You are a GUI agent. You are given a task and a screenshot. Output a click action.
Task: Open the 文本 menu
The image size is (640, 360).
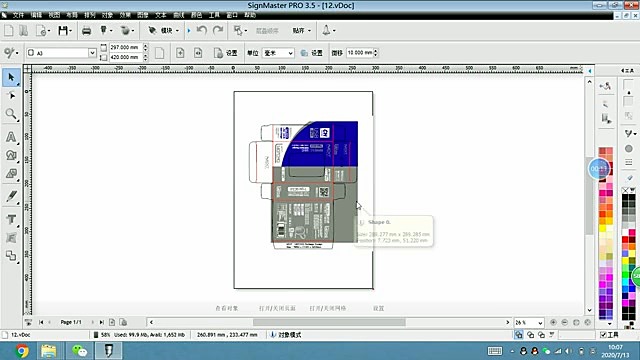tap(161, 15)
